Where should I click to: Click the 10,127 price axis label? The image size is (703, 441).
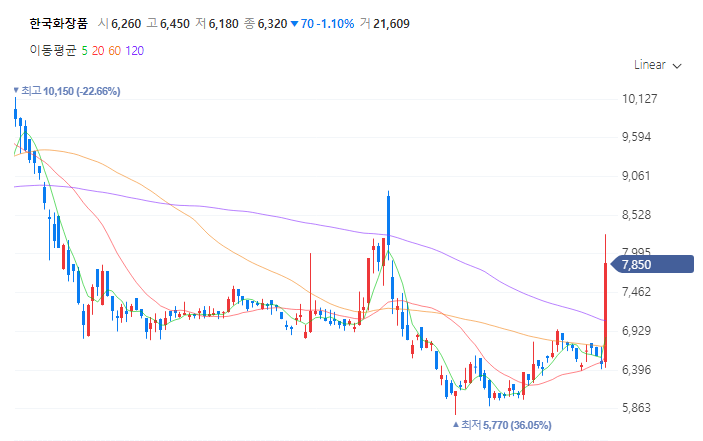coord(640,99)
